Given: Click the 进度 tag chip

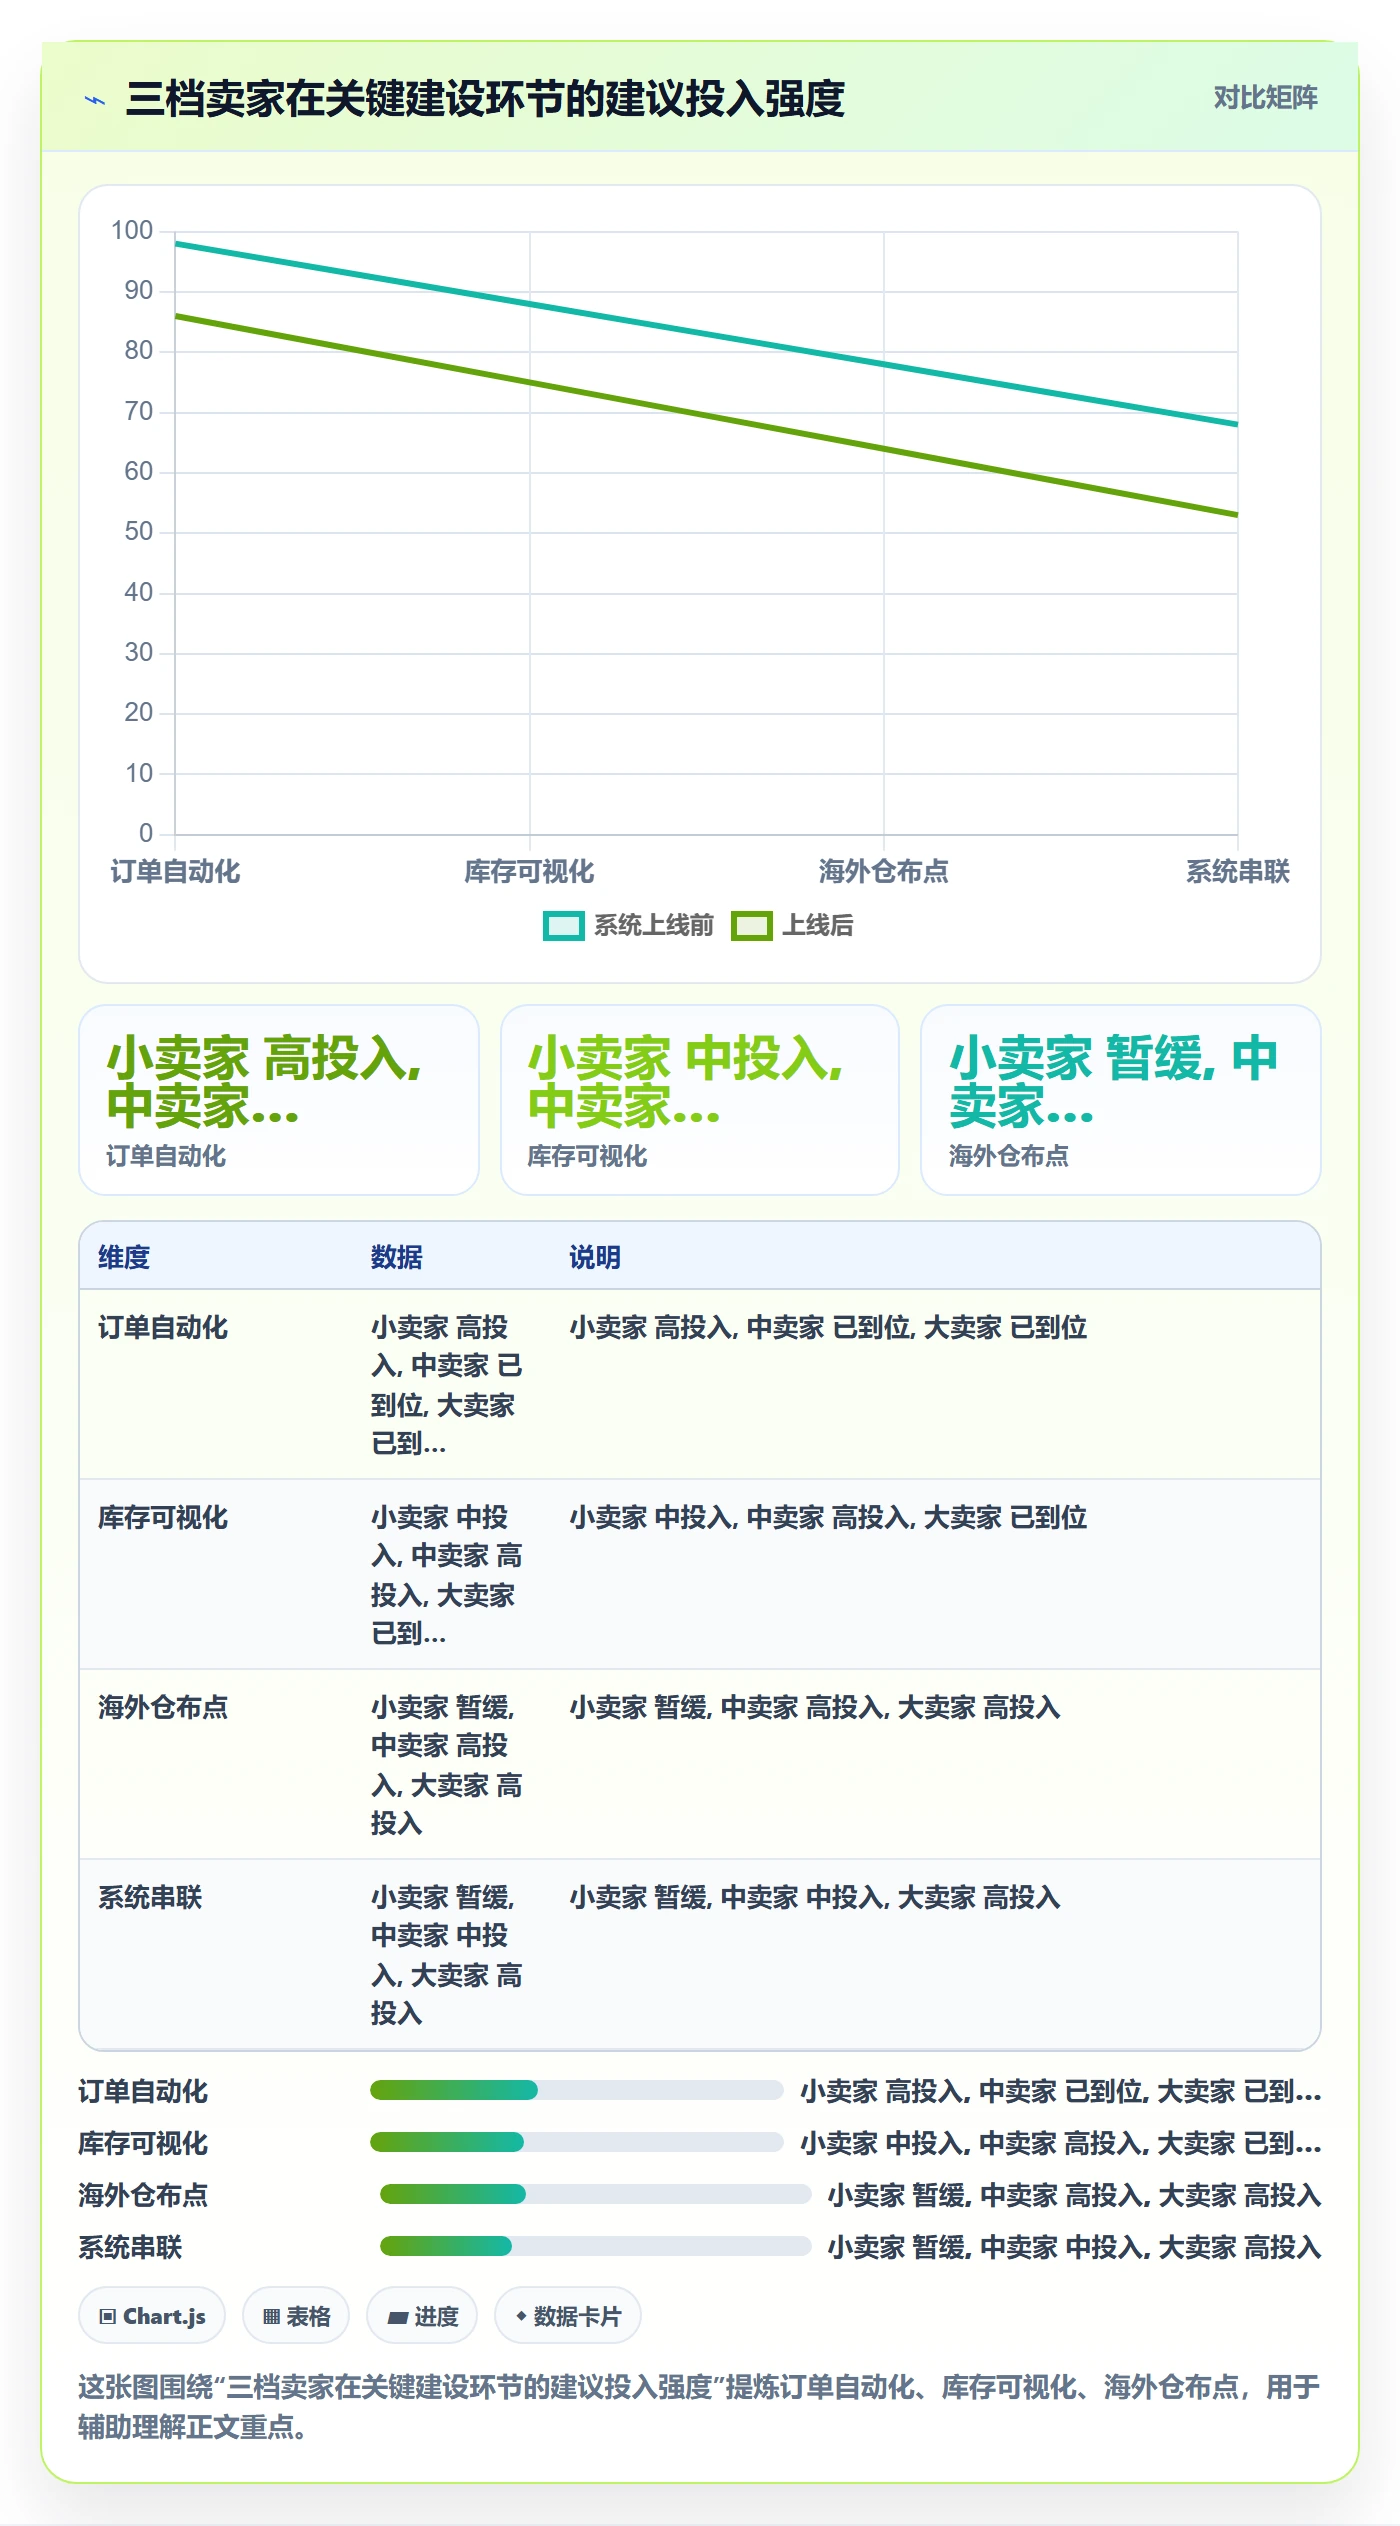Looking at the screenshot, I should pos(422,2316).
